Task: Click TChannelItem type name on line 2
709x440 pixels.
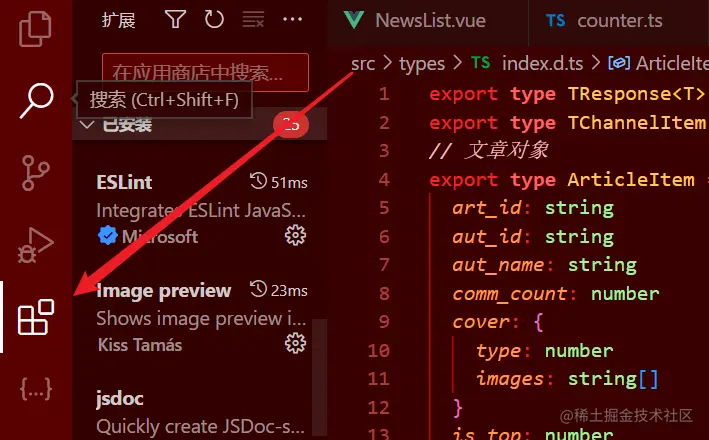Action: 637,123
